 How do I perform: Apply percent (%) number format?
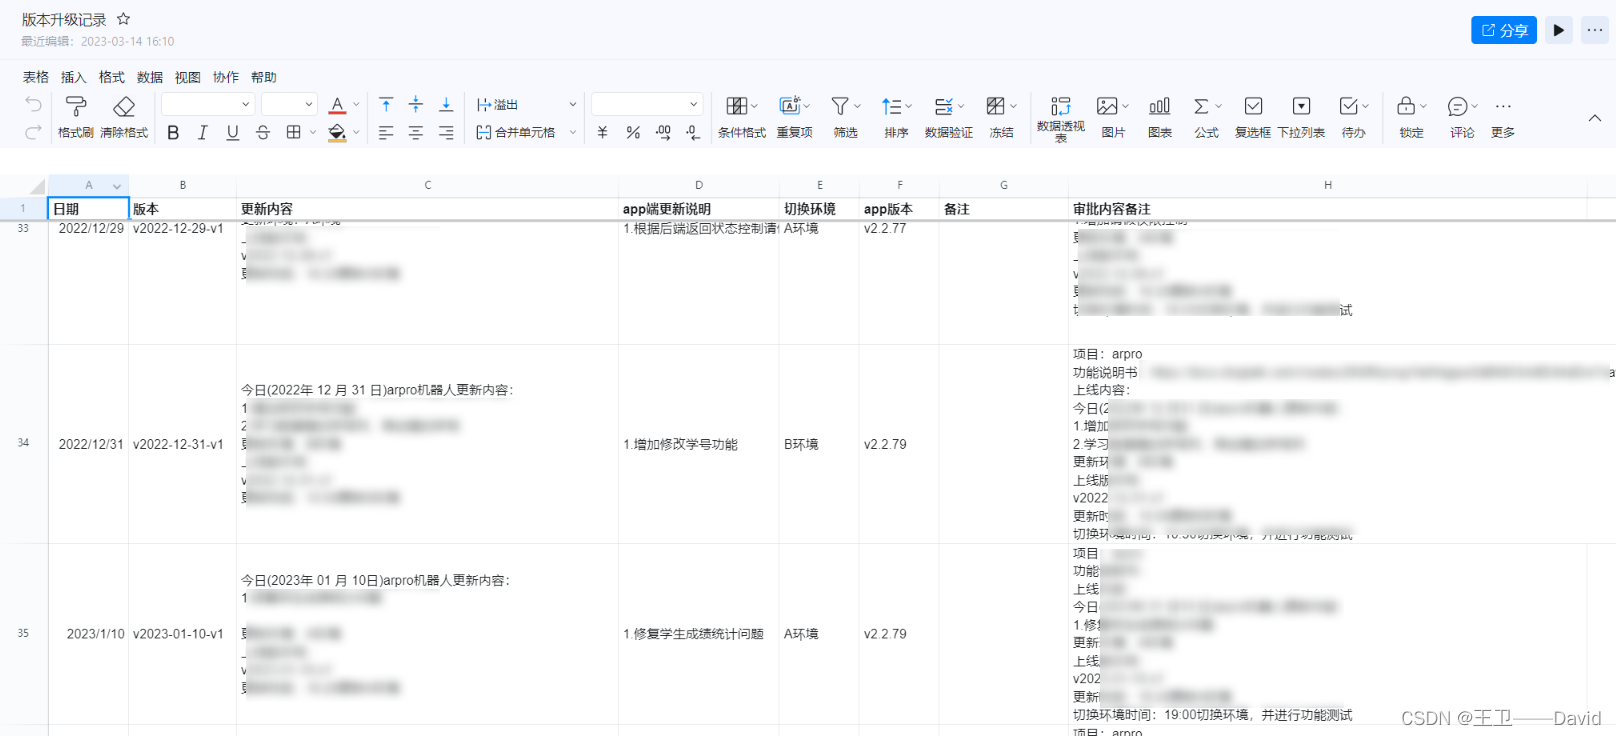(x=633, y=132)
